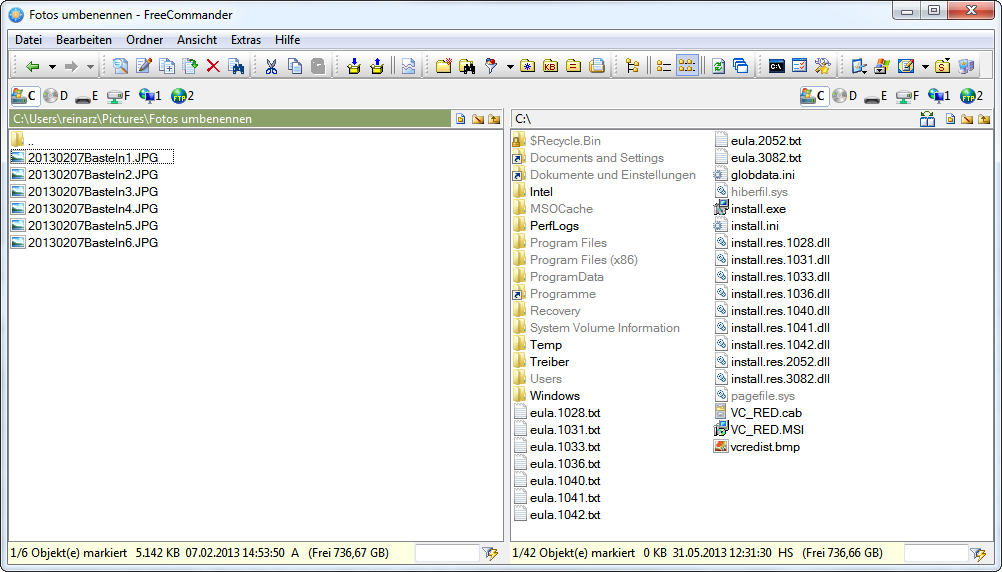This screenshot has width=1002, height=572.
Task: Switch to small icons list view
Action: 686,67
